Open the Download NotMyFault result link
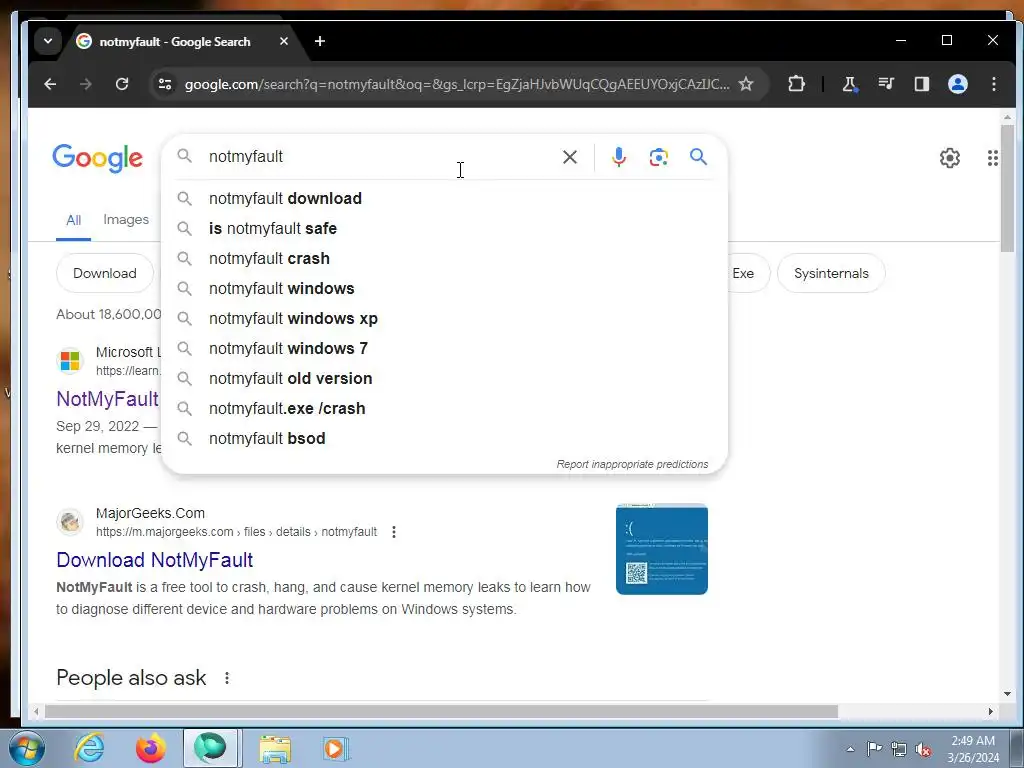This screenshot has width=1024, height=768. pyautogui.click(x=155, y=560)
